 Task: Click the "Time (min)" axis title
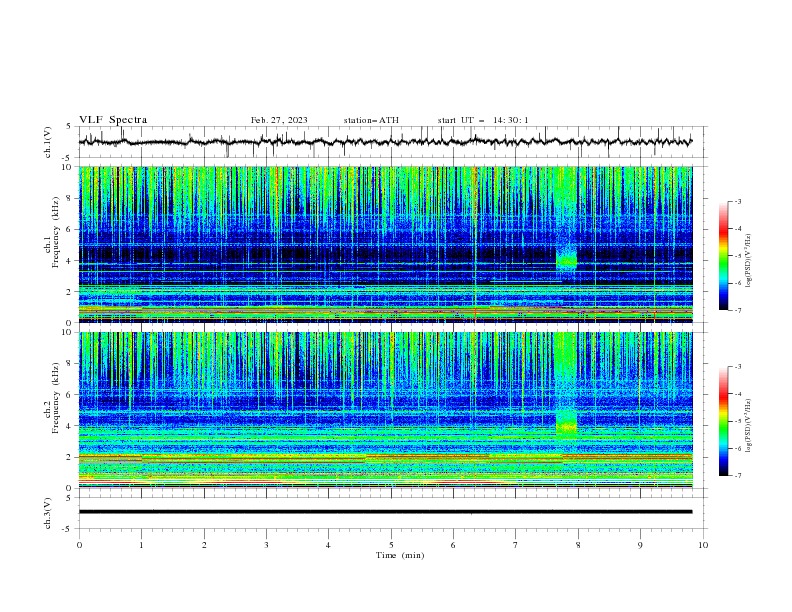pos(400,555)
